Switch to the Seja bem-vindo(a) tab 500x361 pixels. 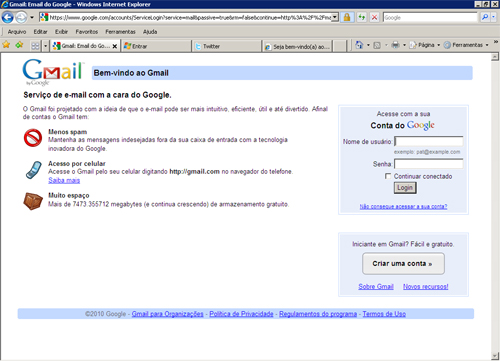[297, 47]
